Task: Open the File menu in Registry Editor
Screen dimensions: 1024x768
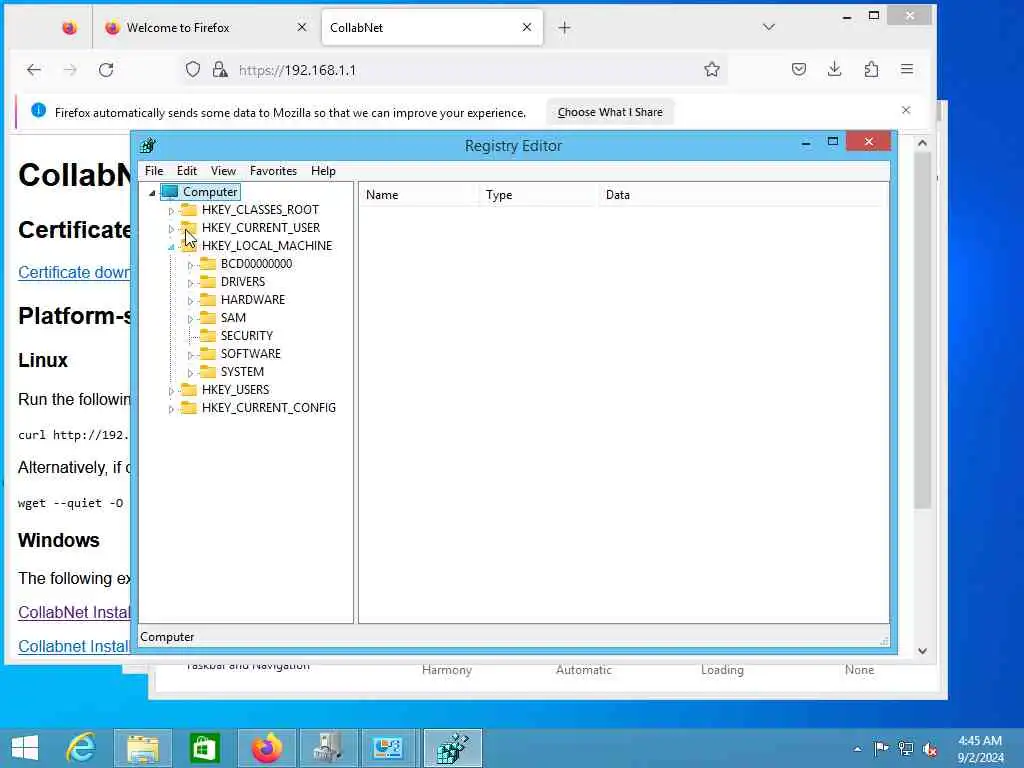Action: click(154, 171)
